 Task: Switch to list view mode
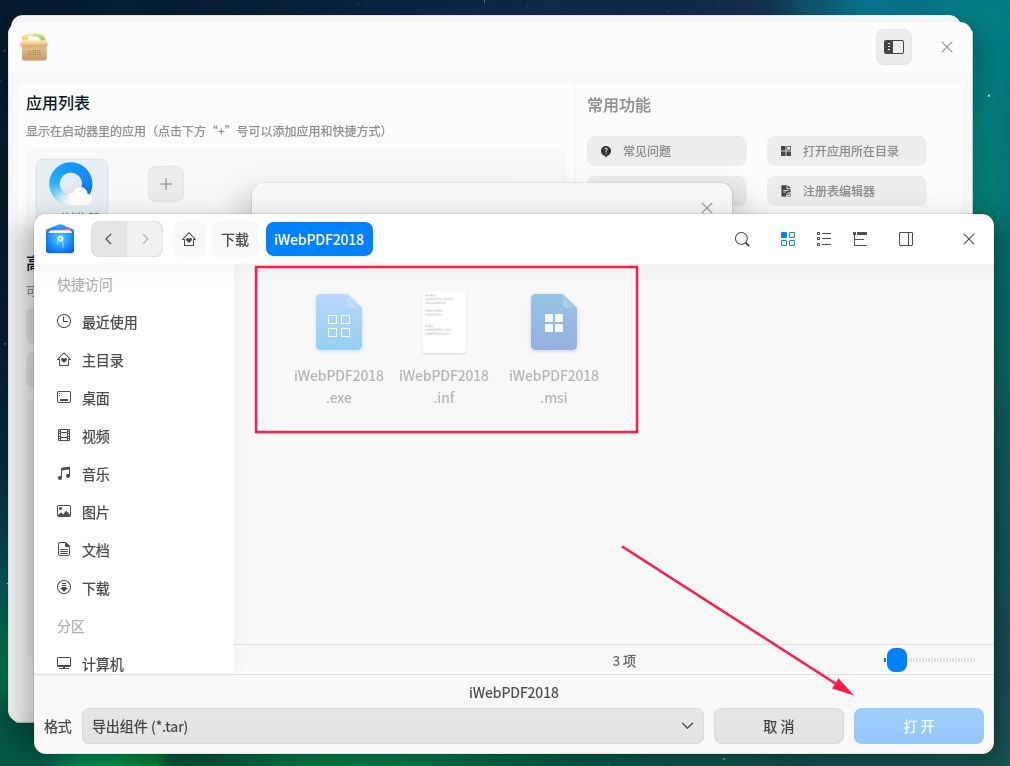823,240
